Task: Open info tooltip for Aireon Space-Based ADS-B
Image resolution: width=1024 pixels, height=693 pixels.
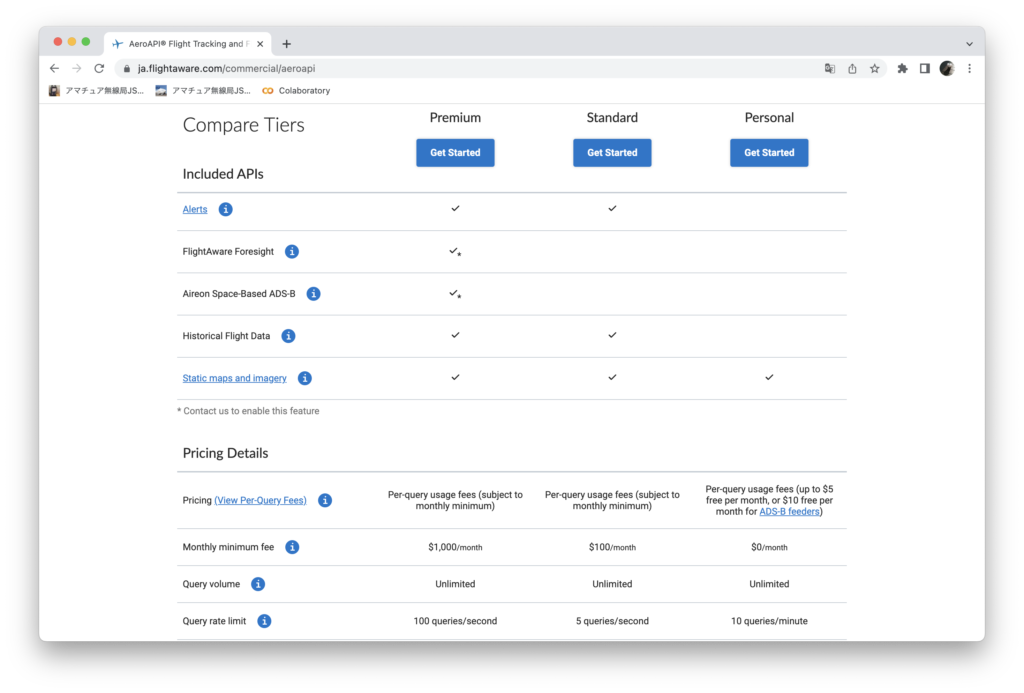Action: pyautogui.click(x=313, y=294)
